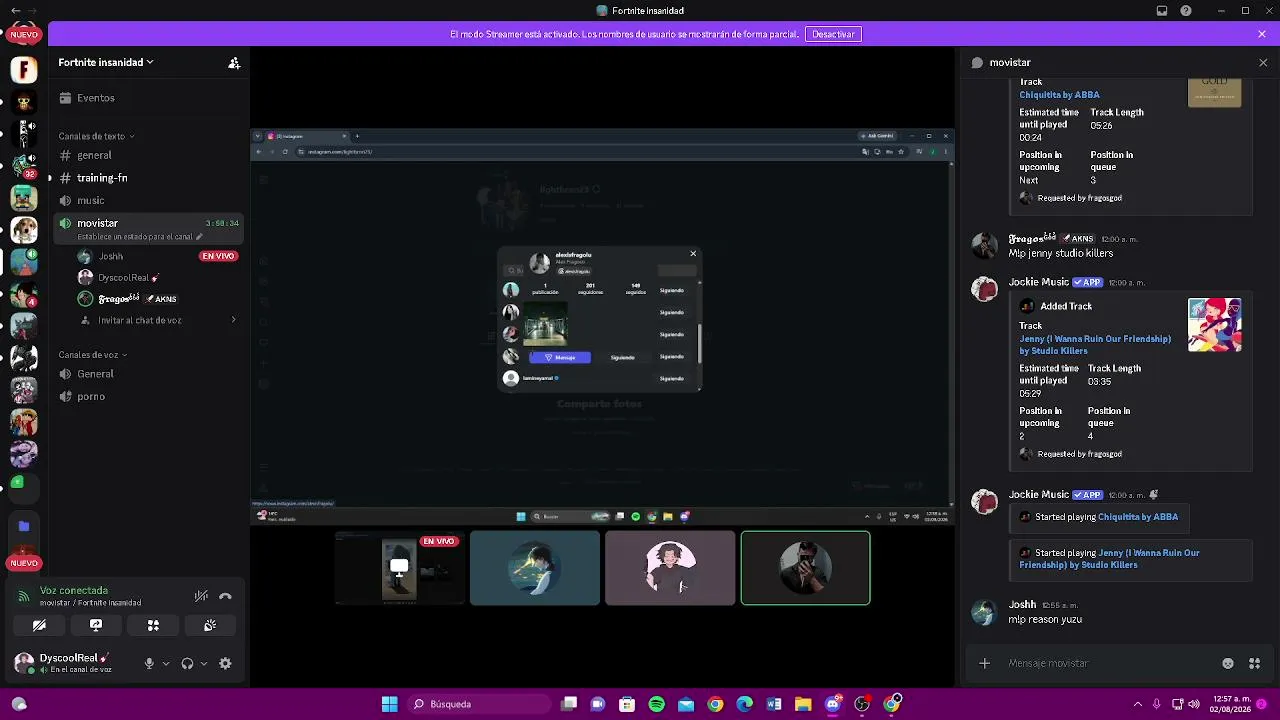Image resolution: width=1280 pixels, height=720 pixels.
Task: Open microphone input options arrow
Action: [x=166, y=663]
